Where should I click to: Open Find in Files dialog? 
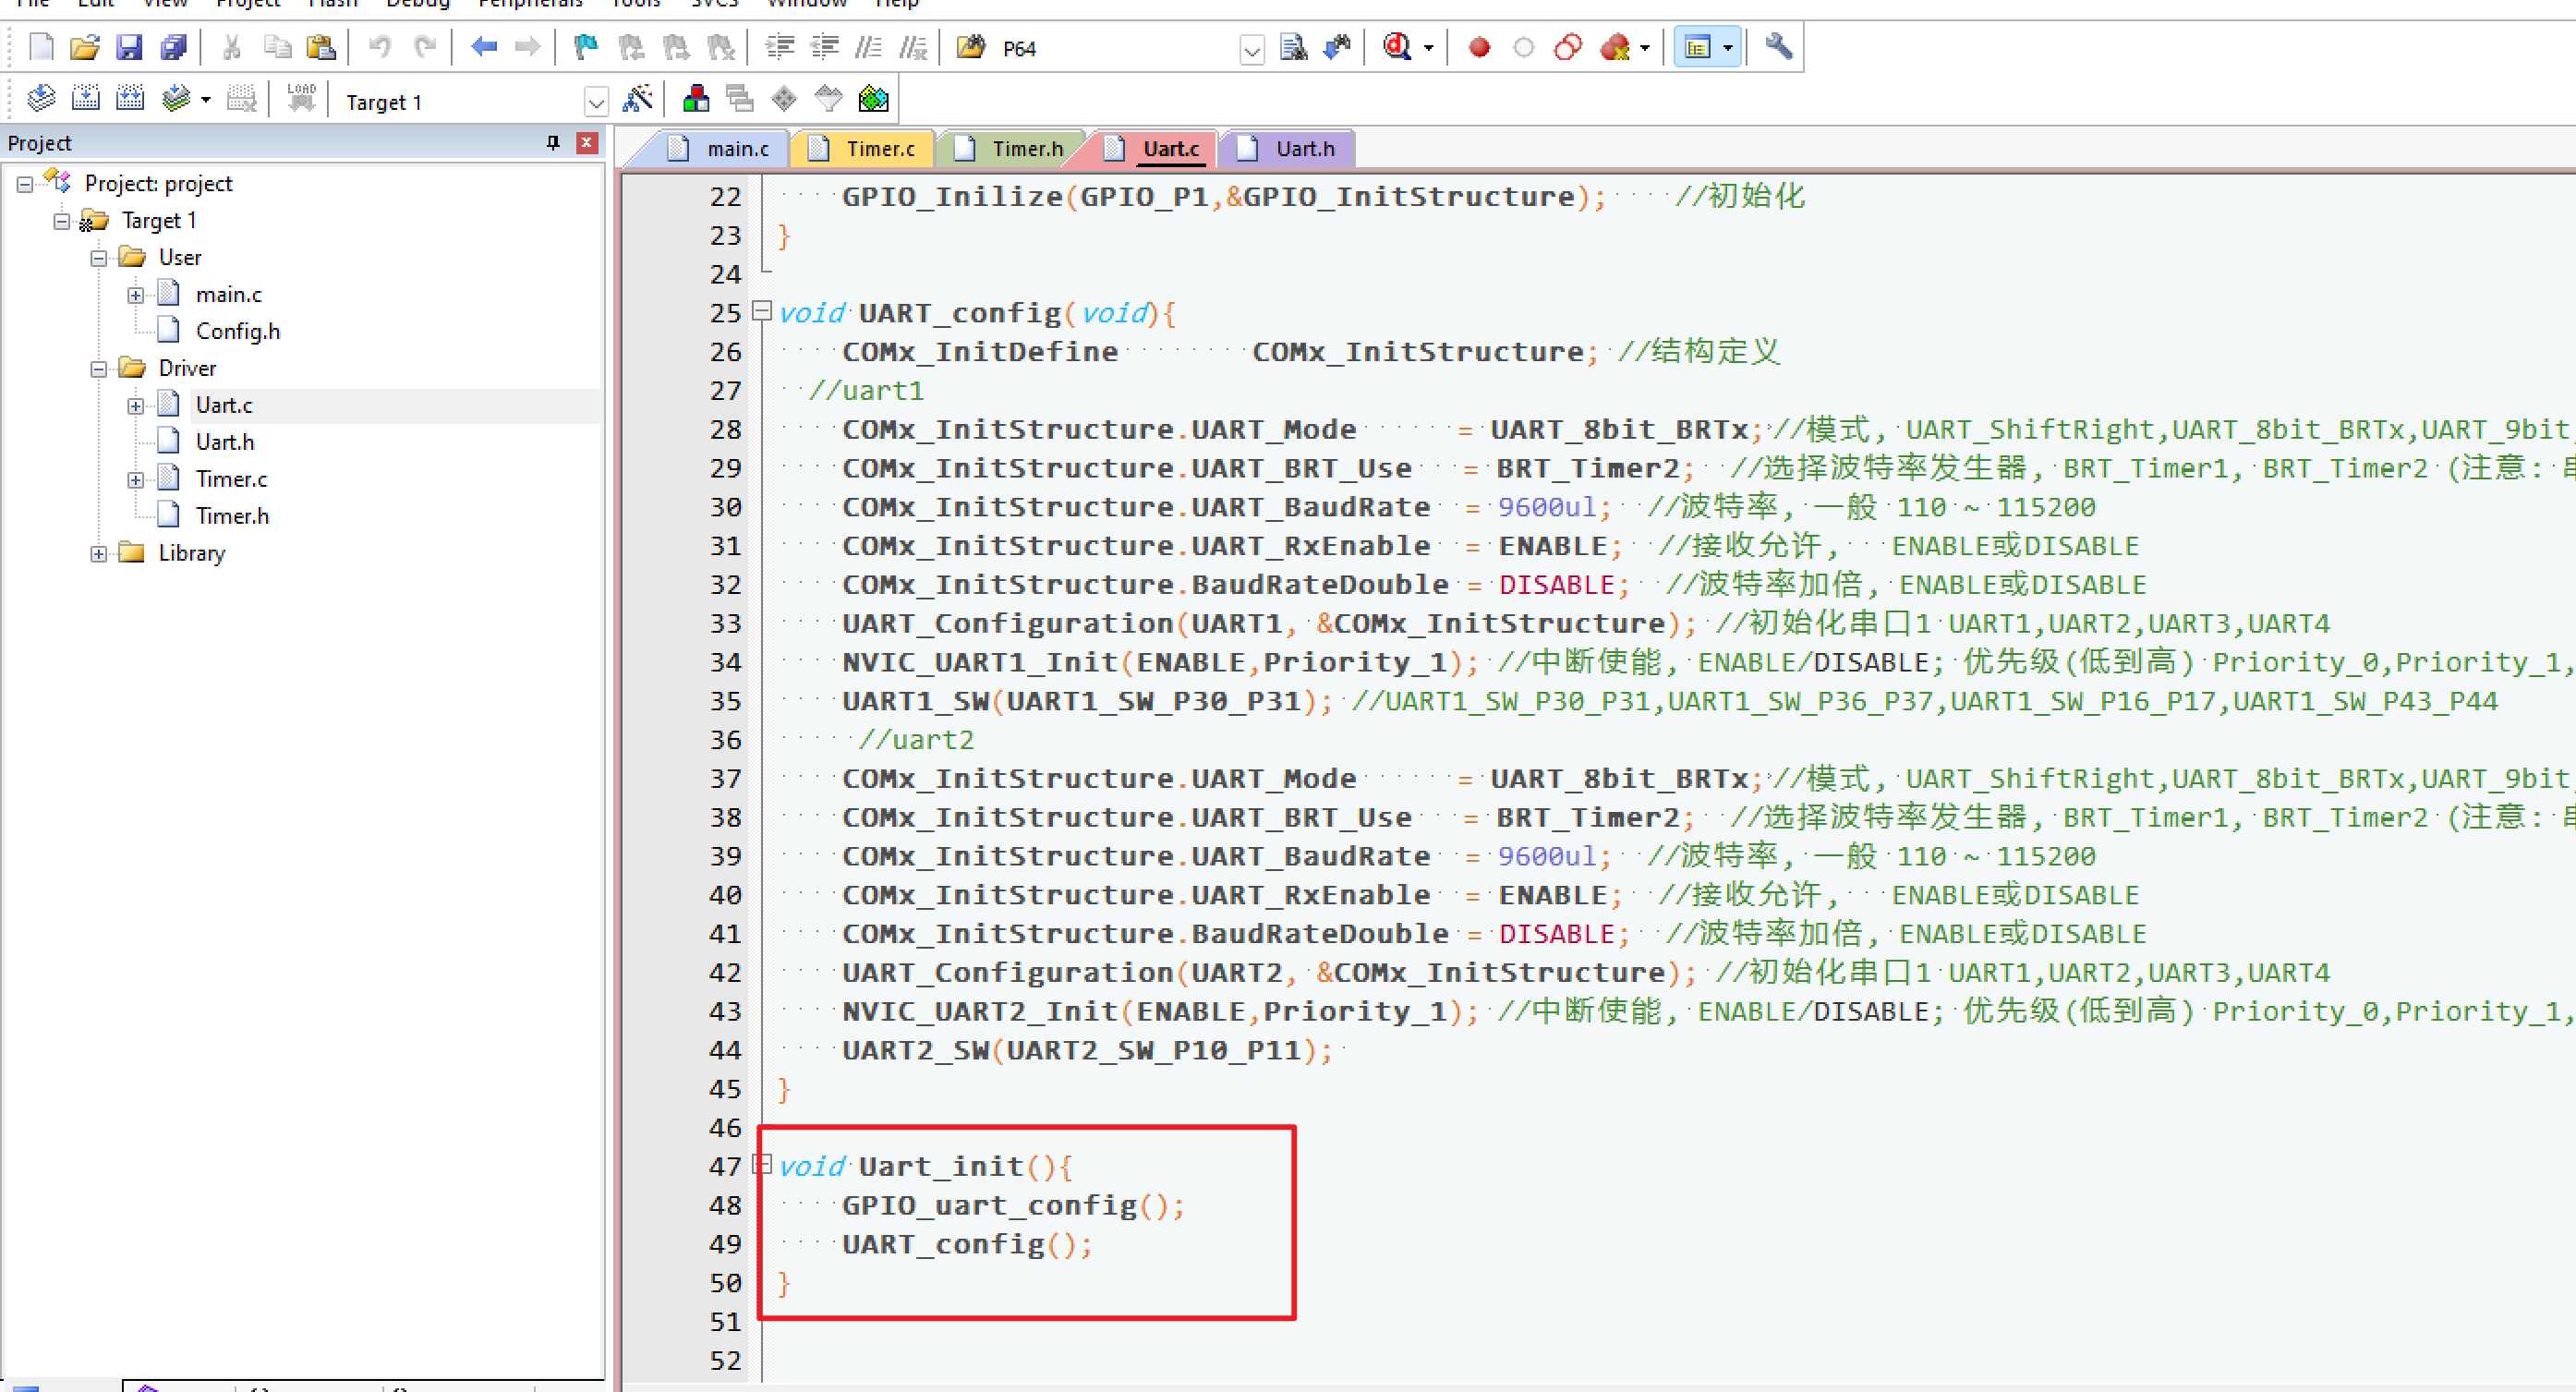click(970, 47)
